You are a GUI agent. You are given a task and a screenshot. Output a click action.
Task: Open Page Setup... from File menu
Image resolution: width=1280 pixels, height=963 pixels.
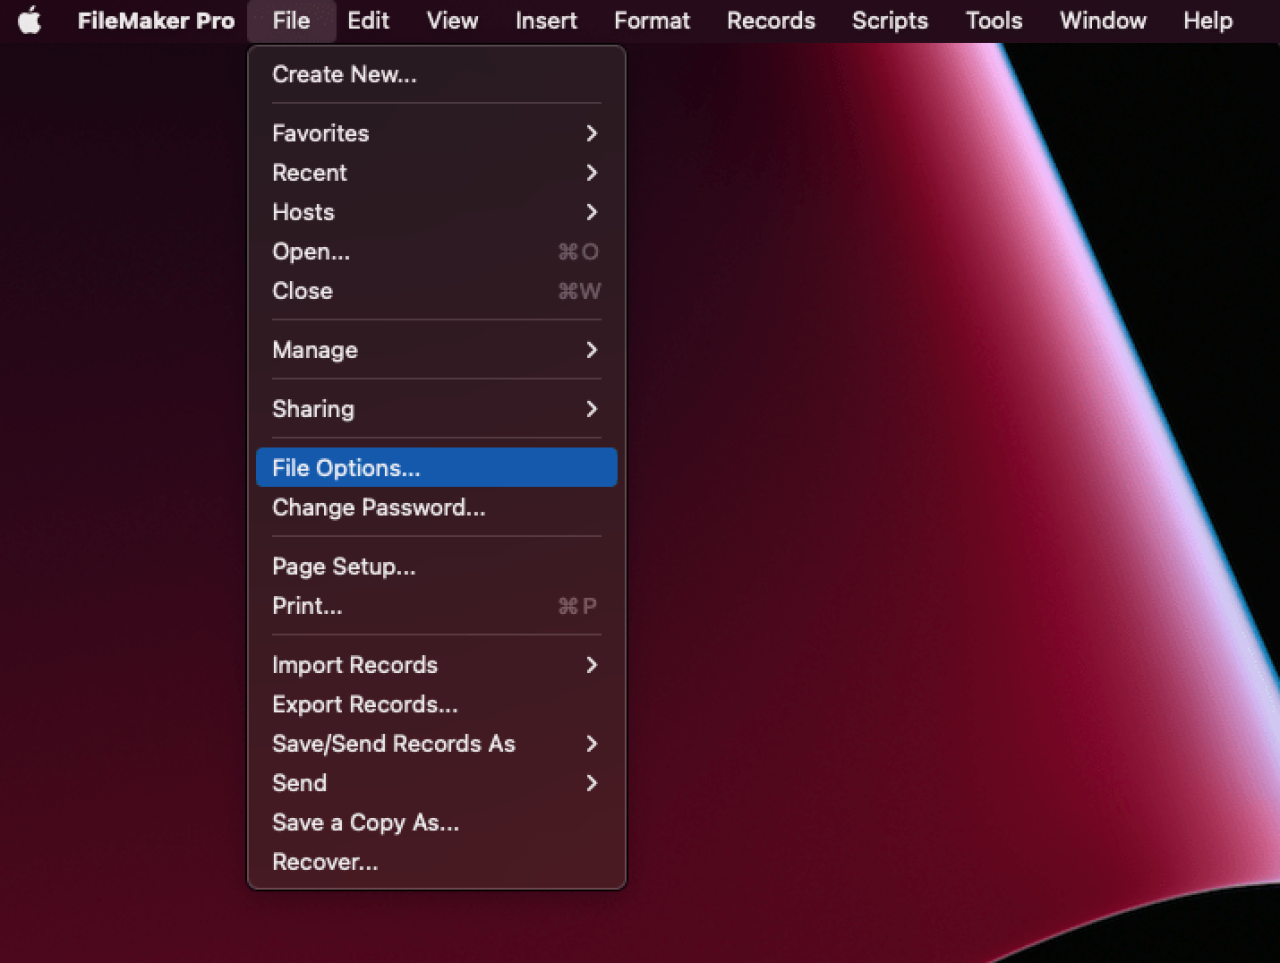(436, 566)
